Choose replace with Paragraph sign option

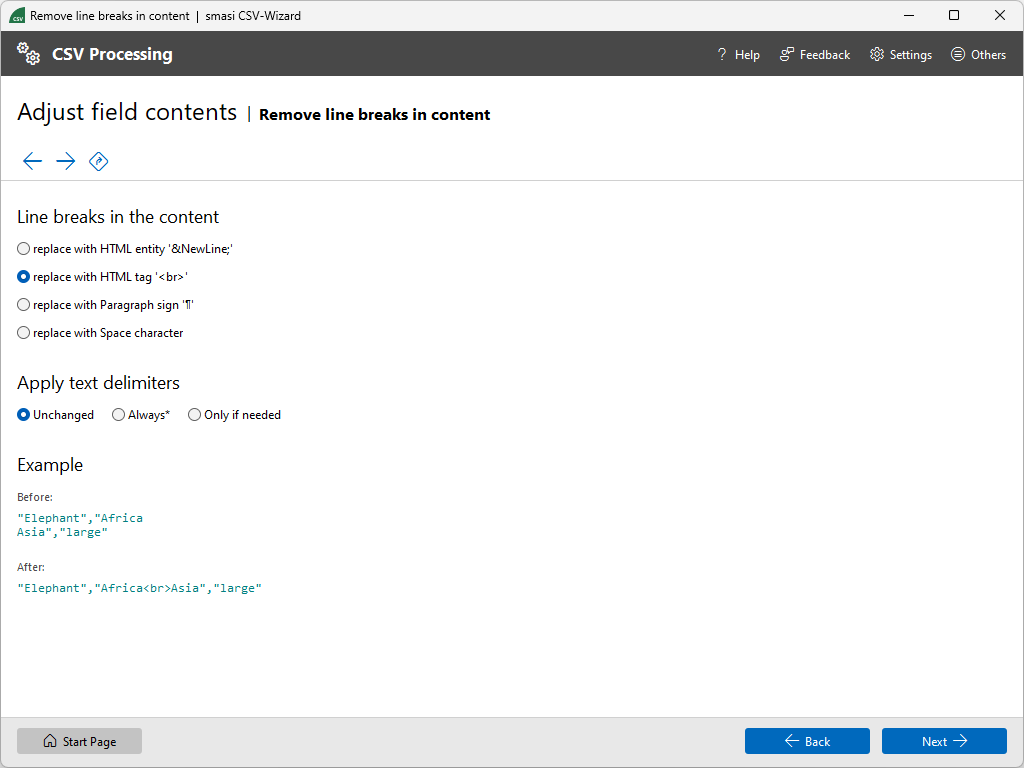[23, 304]
